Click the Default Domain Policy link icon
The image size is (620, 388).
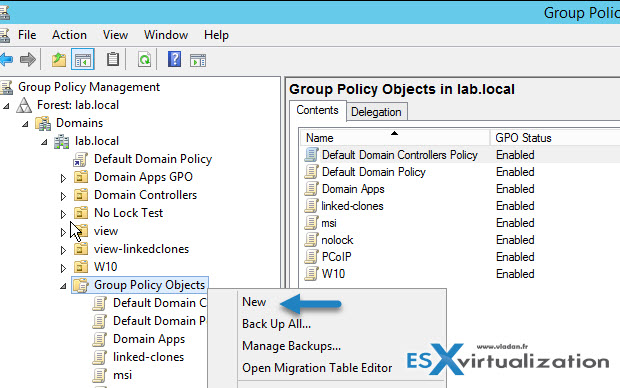point(80,159)
